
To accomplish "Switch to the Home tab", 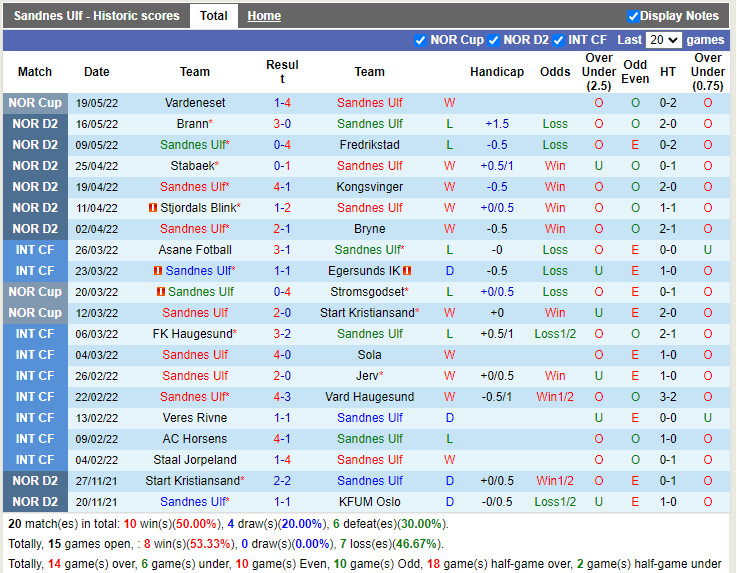I will click(x=264, y=16).
